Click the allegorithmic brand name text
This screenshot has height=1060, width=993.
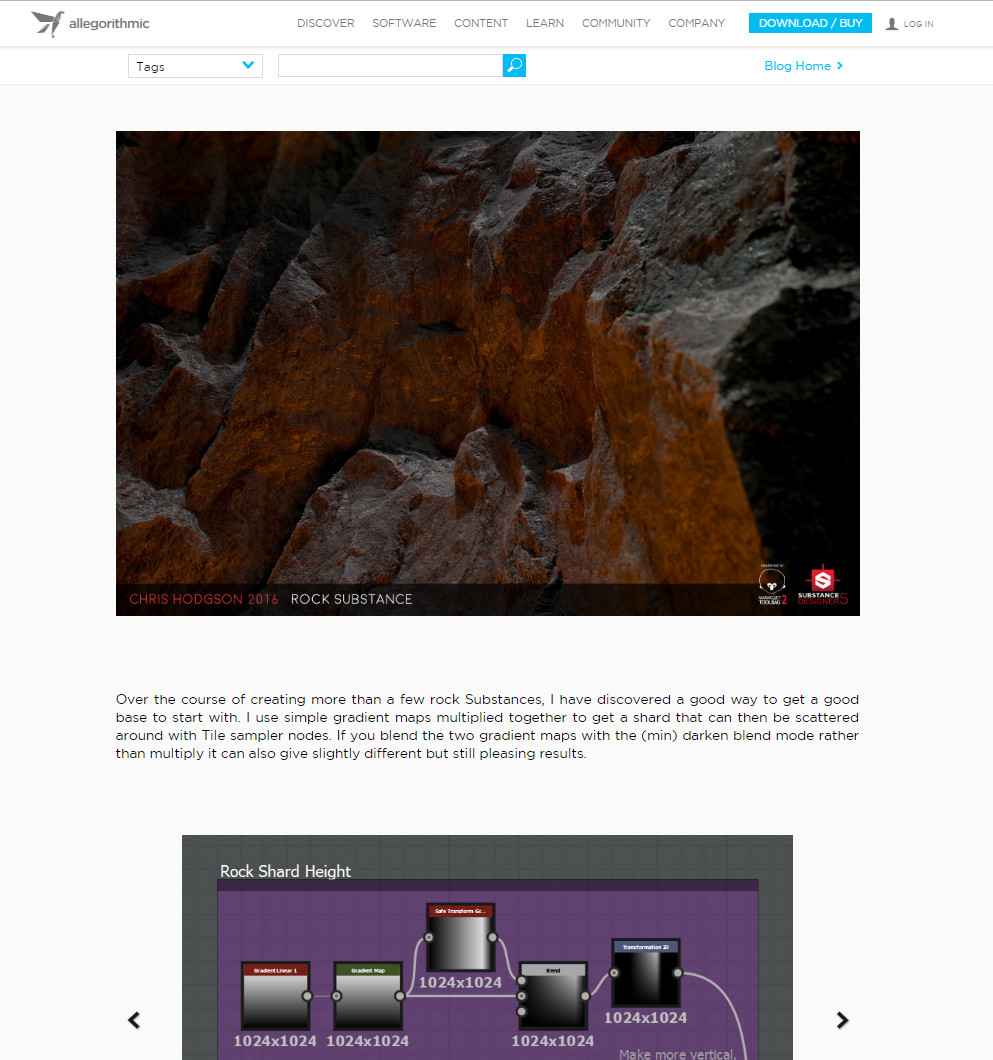pyautogui.click(x=109, y=24)
